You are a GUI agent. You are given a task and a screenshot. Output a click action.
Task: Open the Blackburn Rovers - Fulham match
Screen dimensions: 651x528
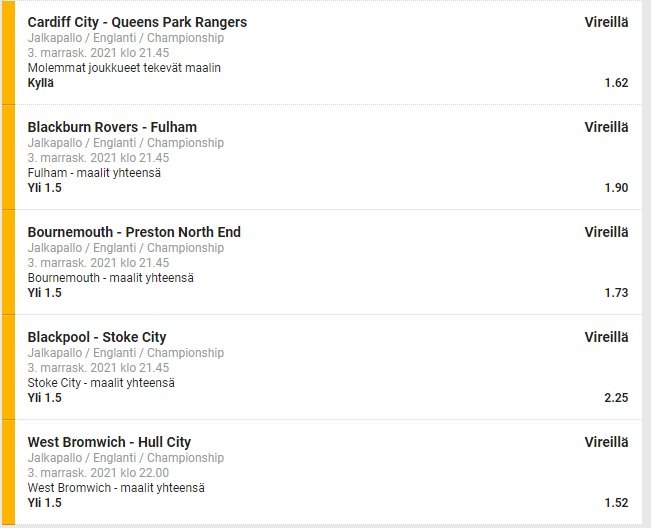(112, 127)
